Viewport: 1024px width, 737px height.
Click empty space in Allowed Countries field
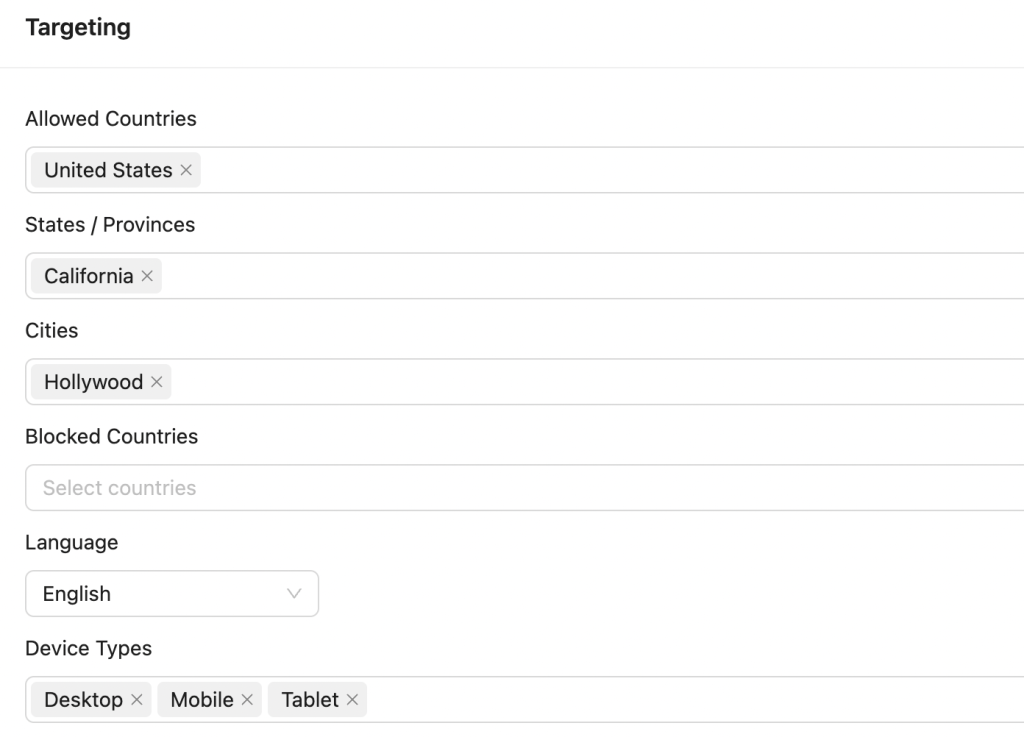pos(600,170)
